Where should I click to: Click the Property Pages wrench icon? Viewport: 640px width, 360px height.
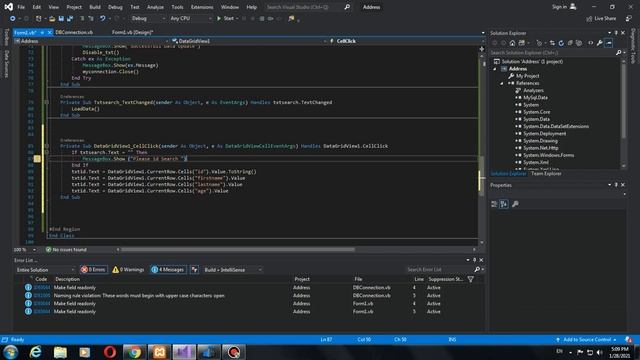[515, 204]
